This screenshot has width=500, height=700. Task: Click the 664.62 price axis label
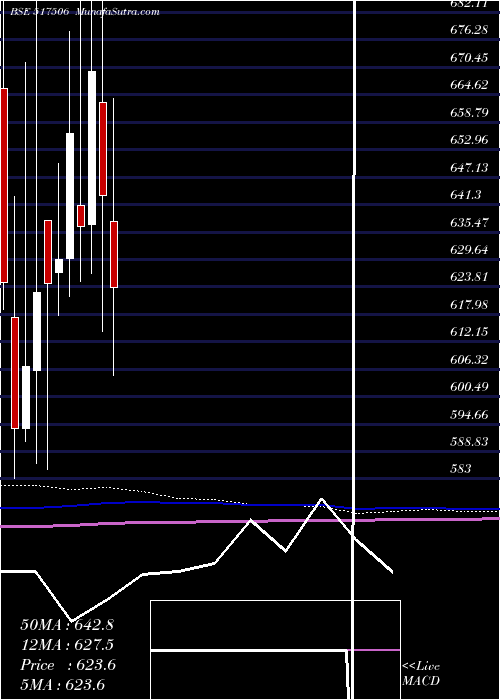point(469,85)
